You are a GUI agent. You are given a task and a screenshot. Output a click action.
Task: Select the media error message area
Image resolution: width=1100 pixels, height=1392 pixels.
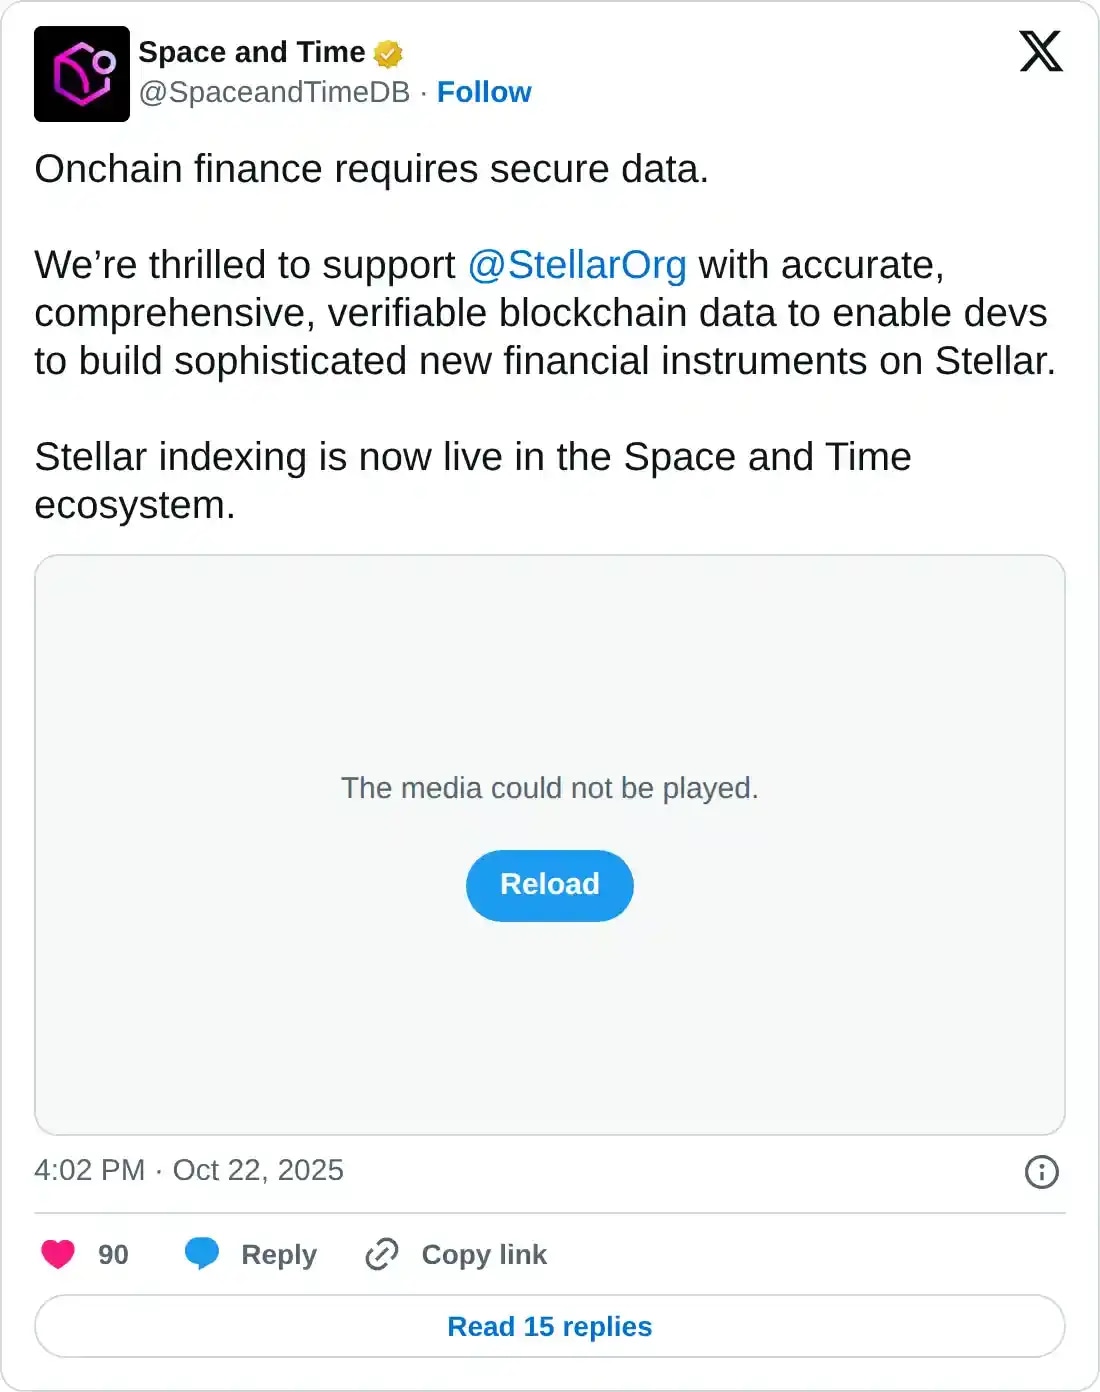tap(549, 788)
